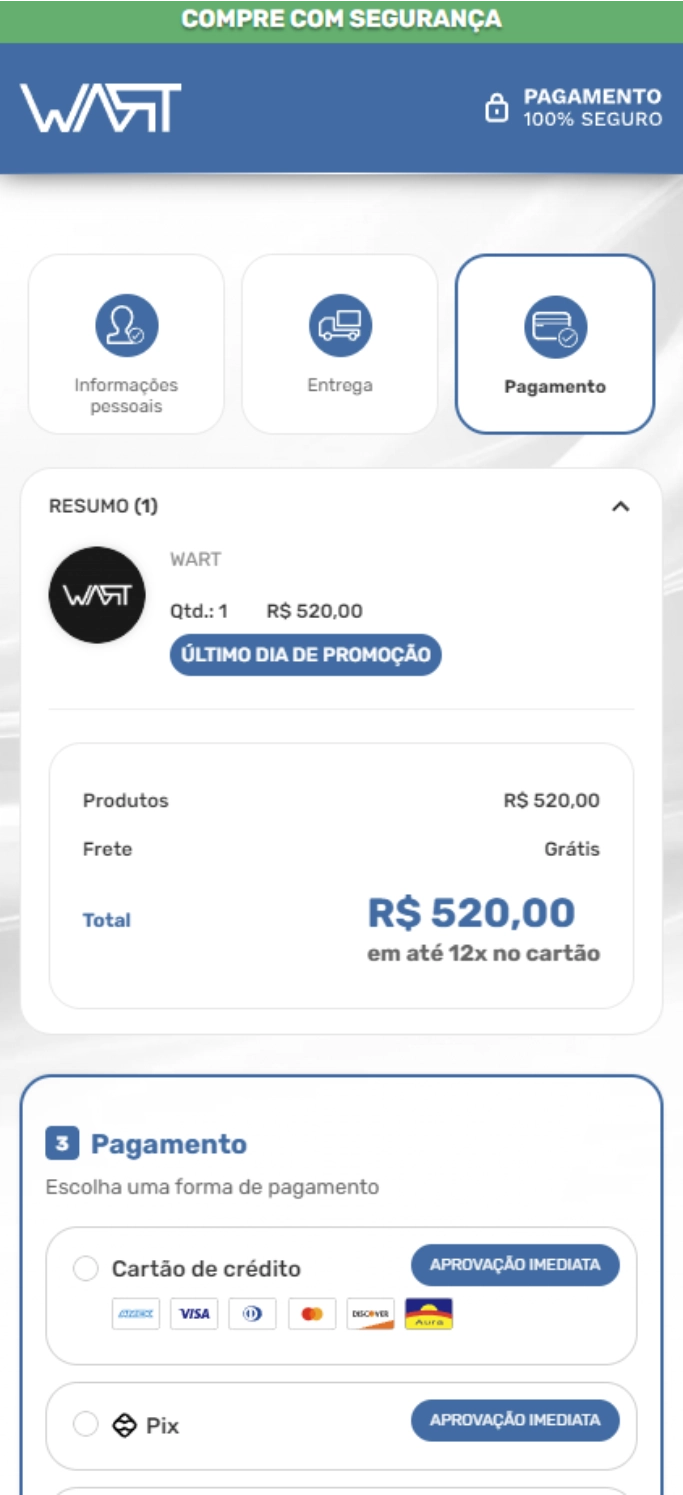Switch to the Entrega step tab
Image resolution: width=683 pixels, height=1495 pixels.
(340, 344)
